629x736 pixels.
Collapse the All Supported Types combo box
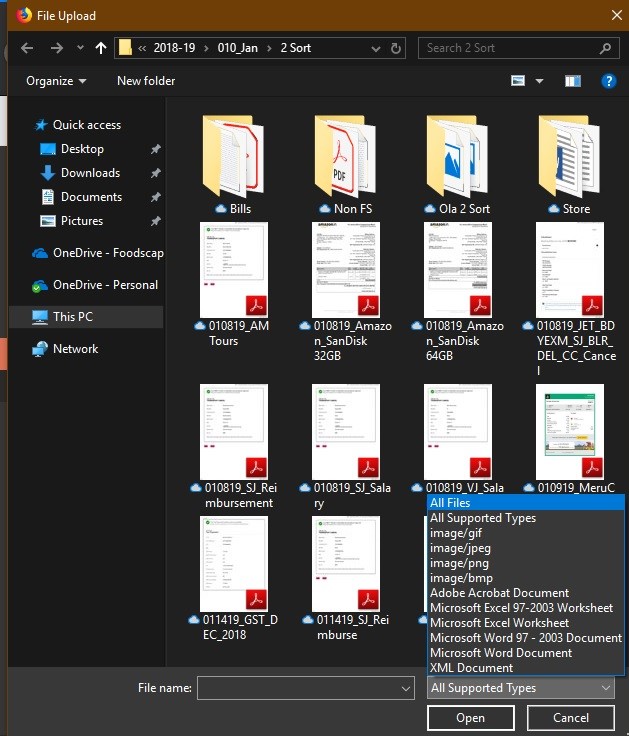pyautogui.click(x=521, y=688)
